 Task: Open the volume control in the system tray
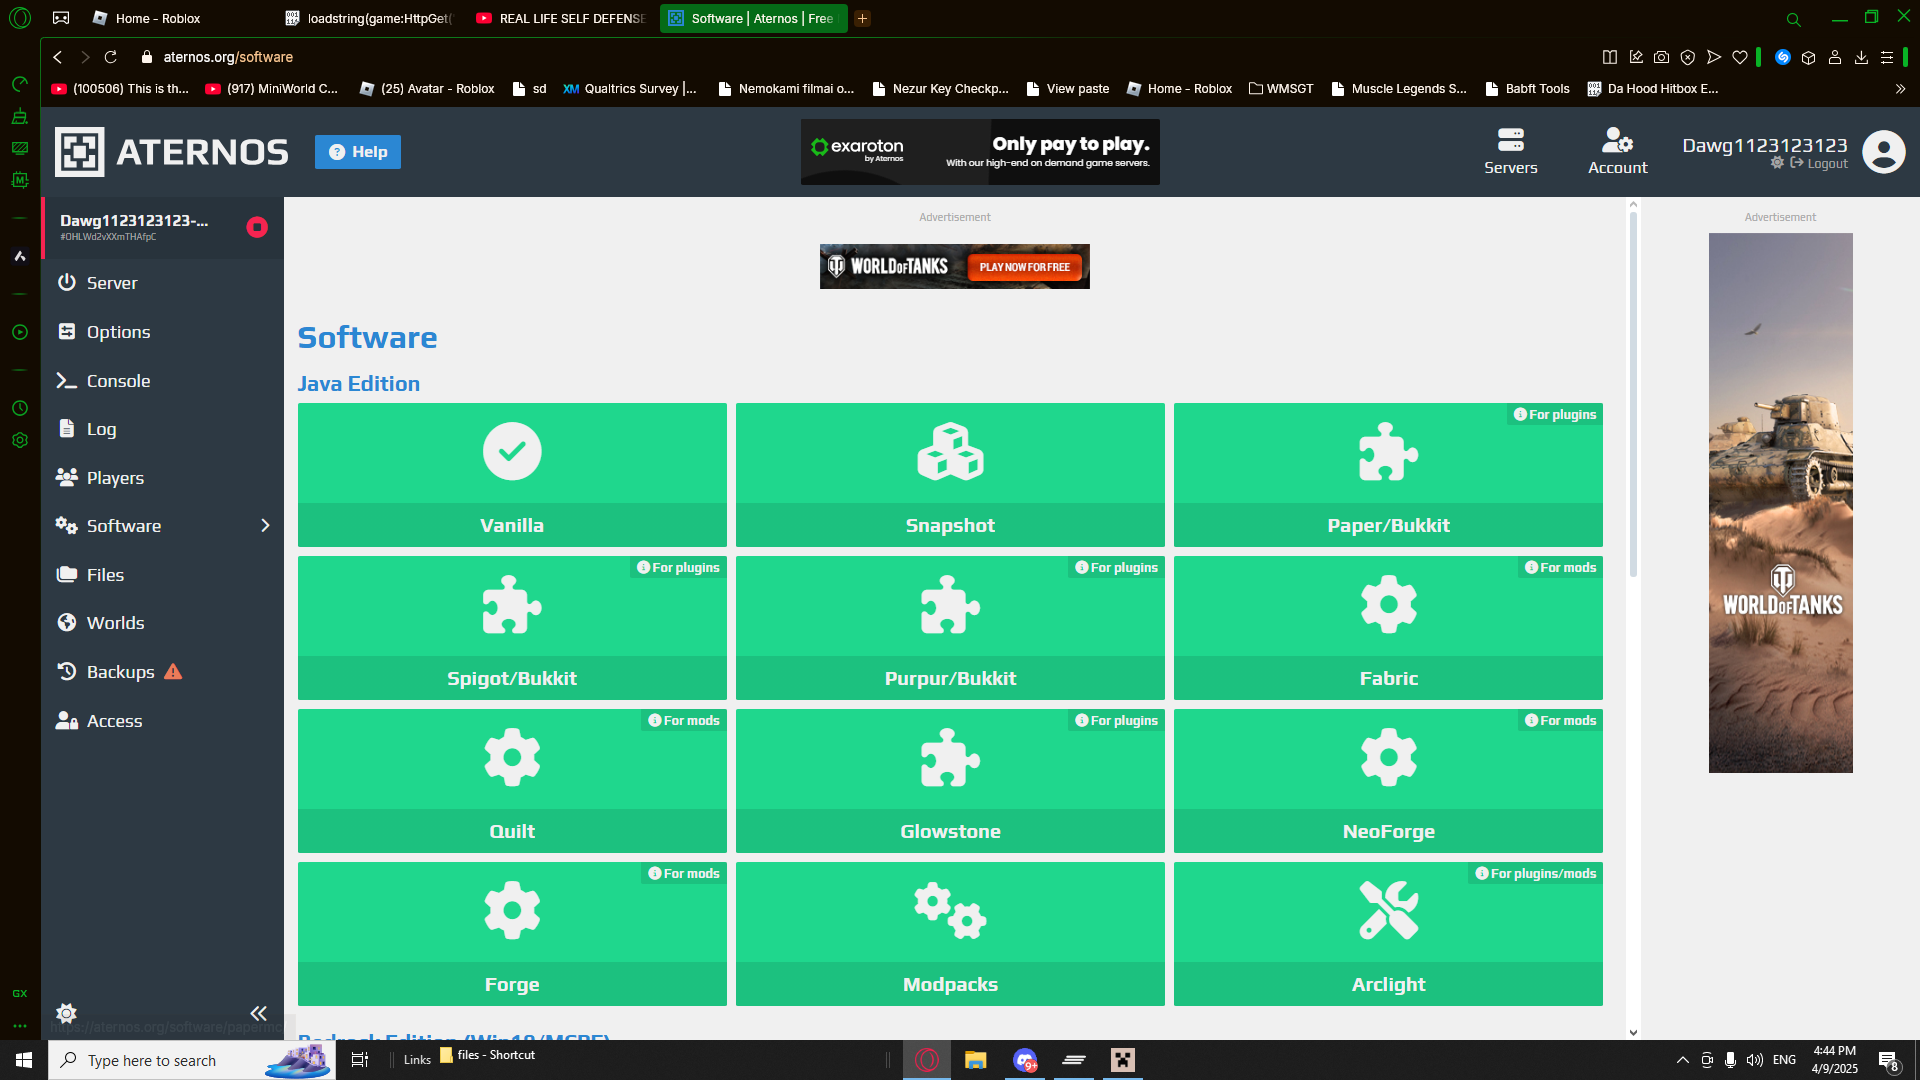point(1755,1060)
